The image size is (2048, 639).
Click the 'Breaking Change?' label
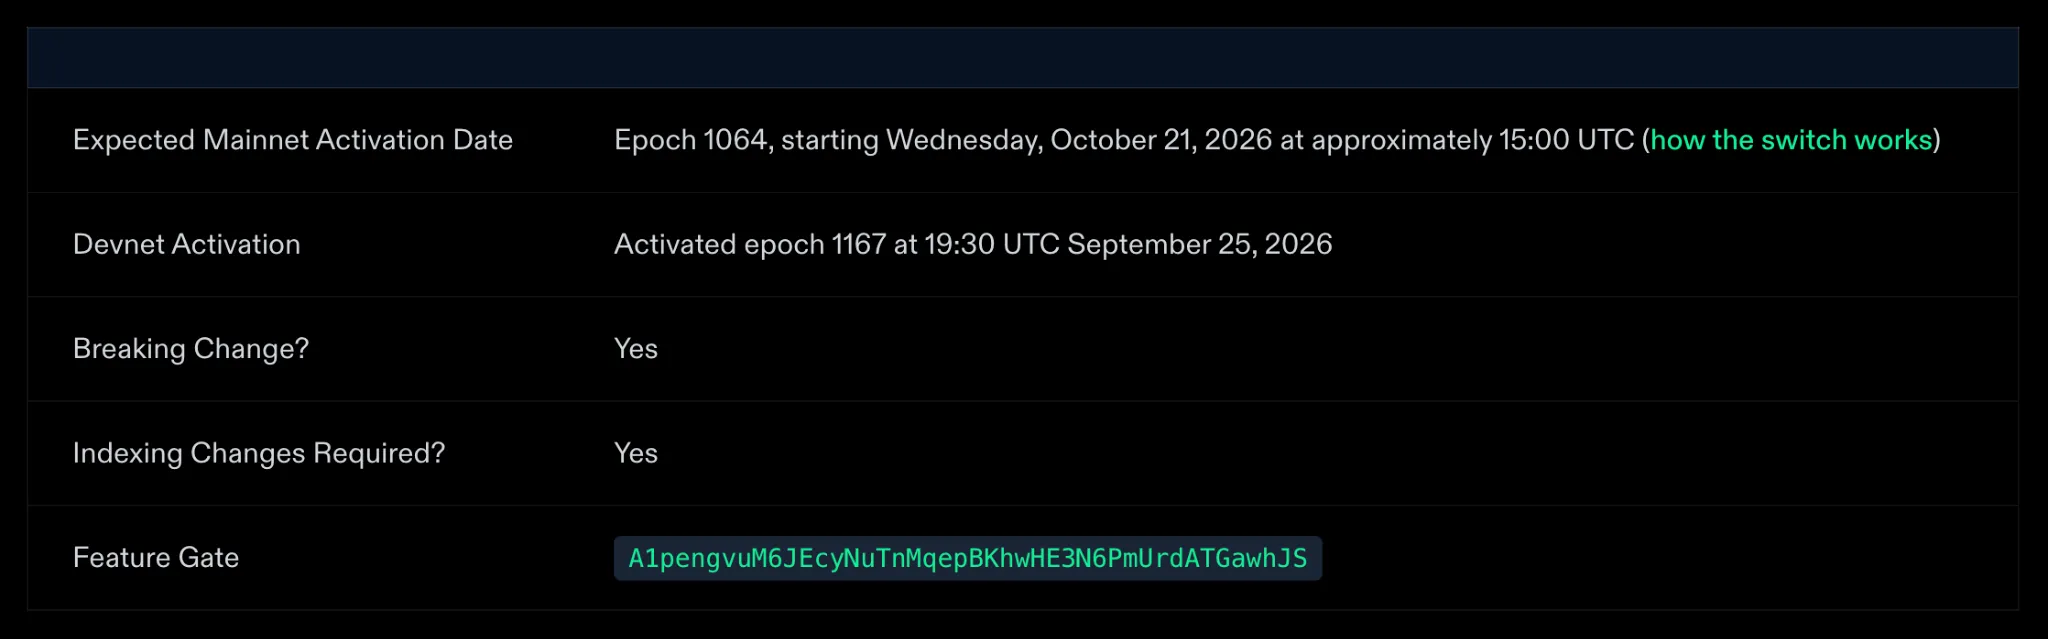(191, 349)
